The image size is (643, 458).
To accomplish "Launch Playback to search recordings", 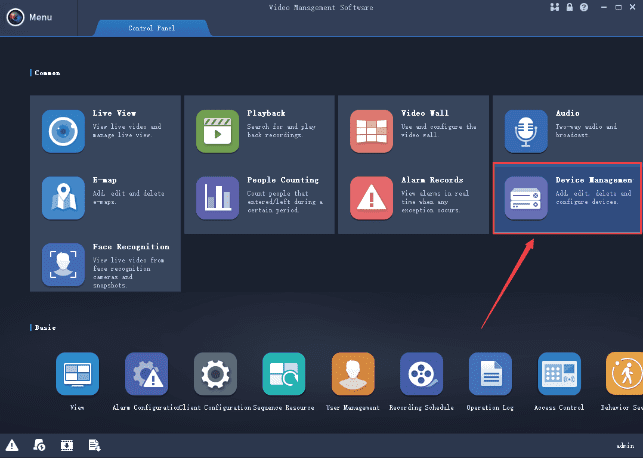I will (217, 132).
